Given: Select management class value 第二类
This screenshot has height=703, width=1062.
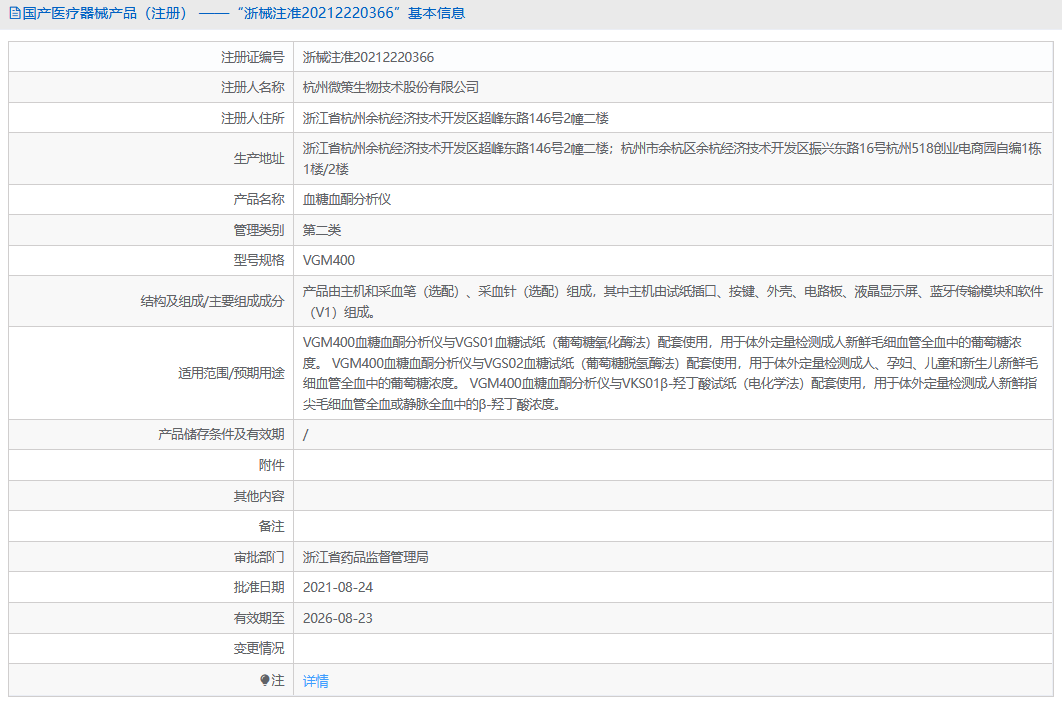Looking at the screenshot, I should tap(322, 230).
